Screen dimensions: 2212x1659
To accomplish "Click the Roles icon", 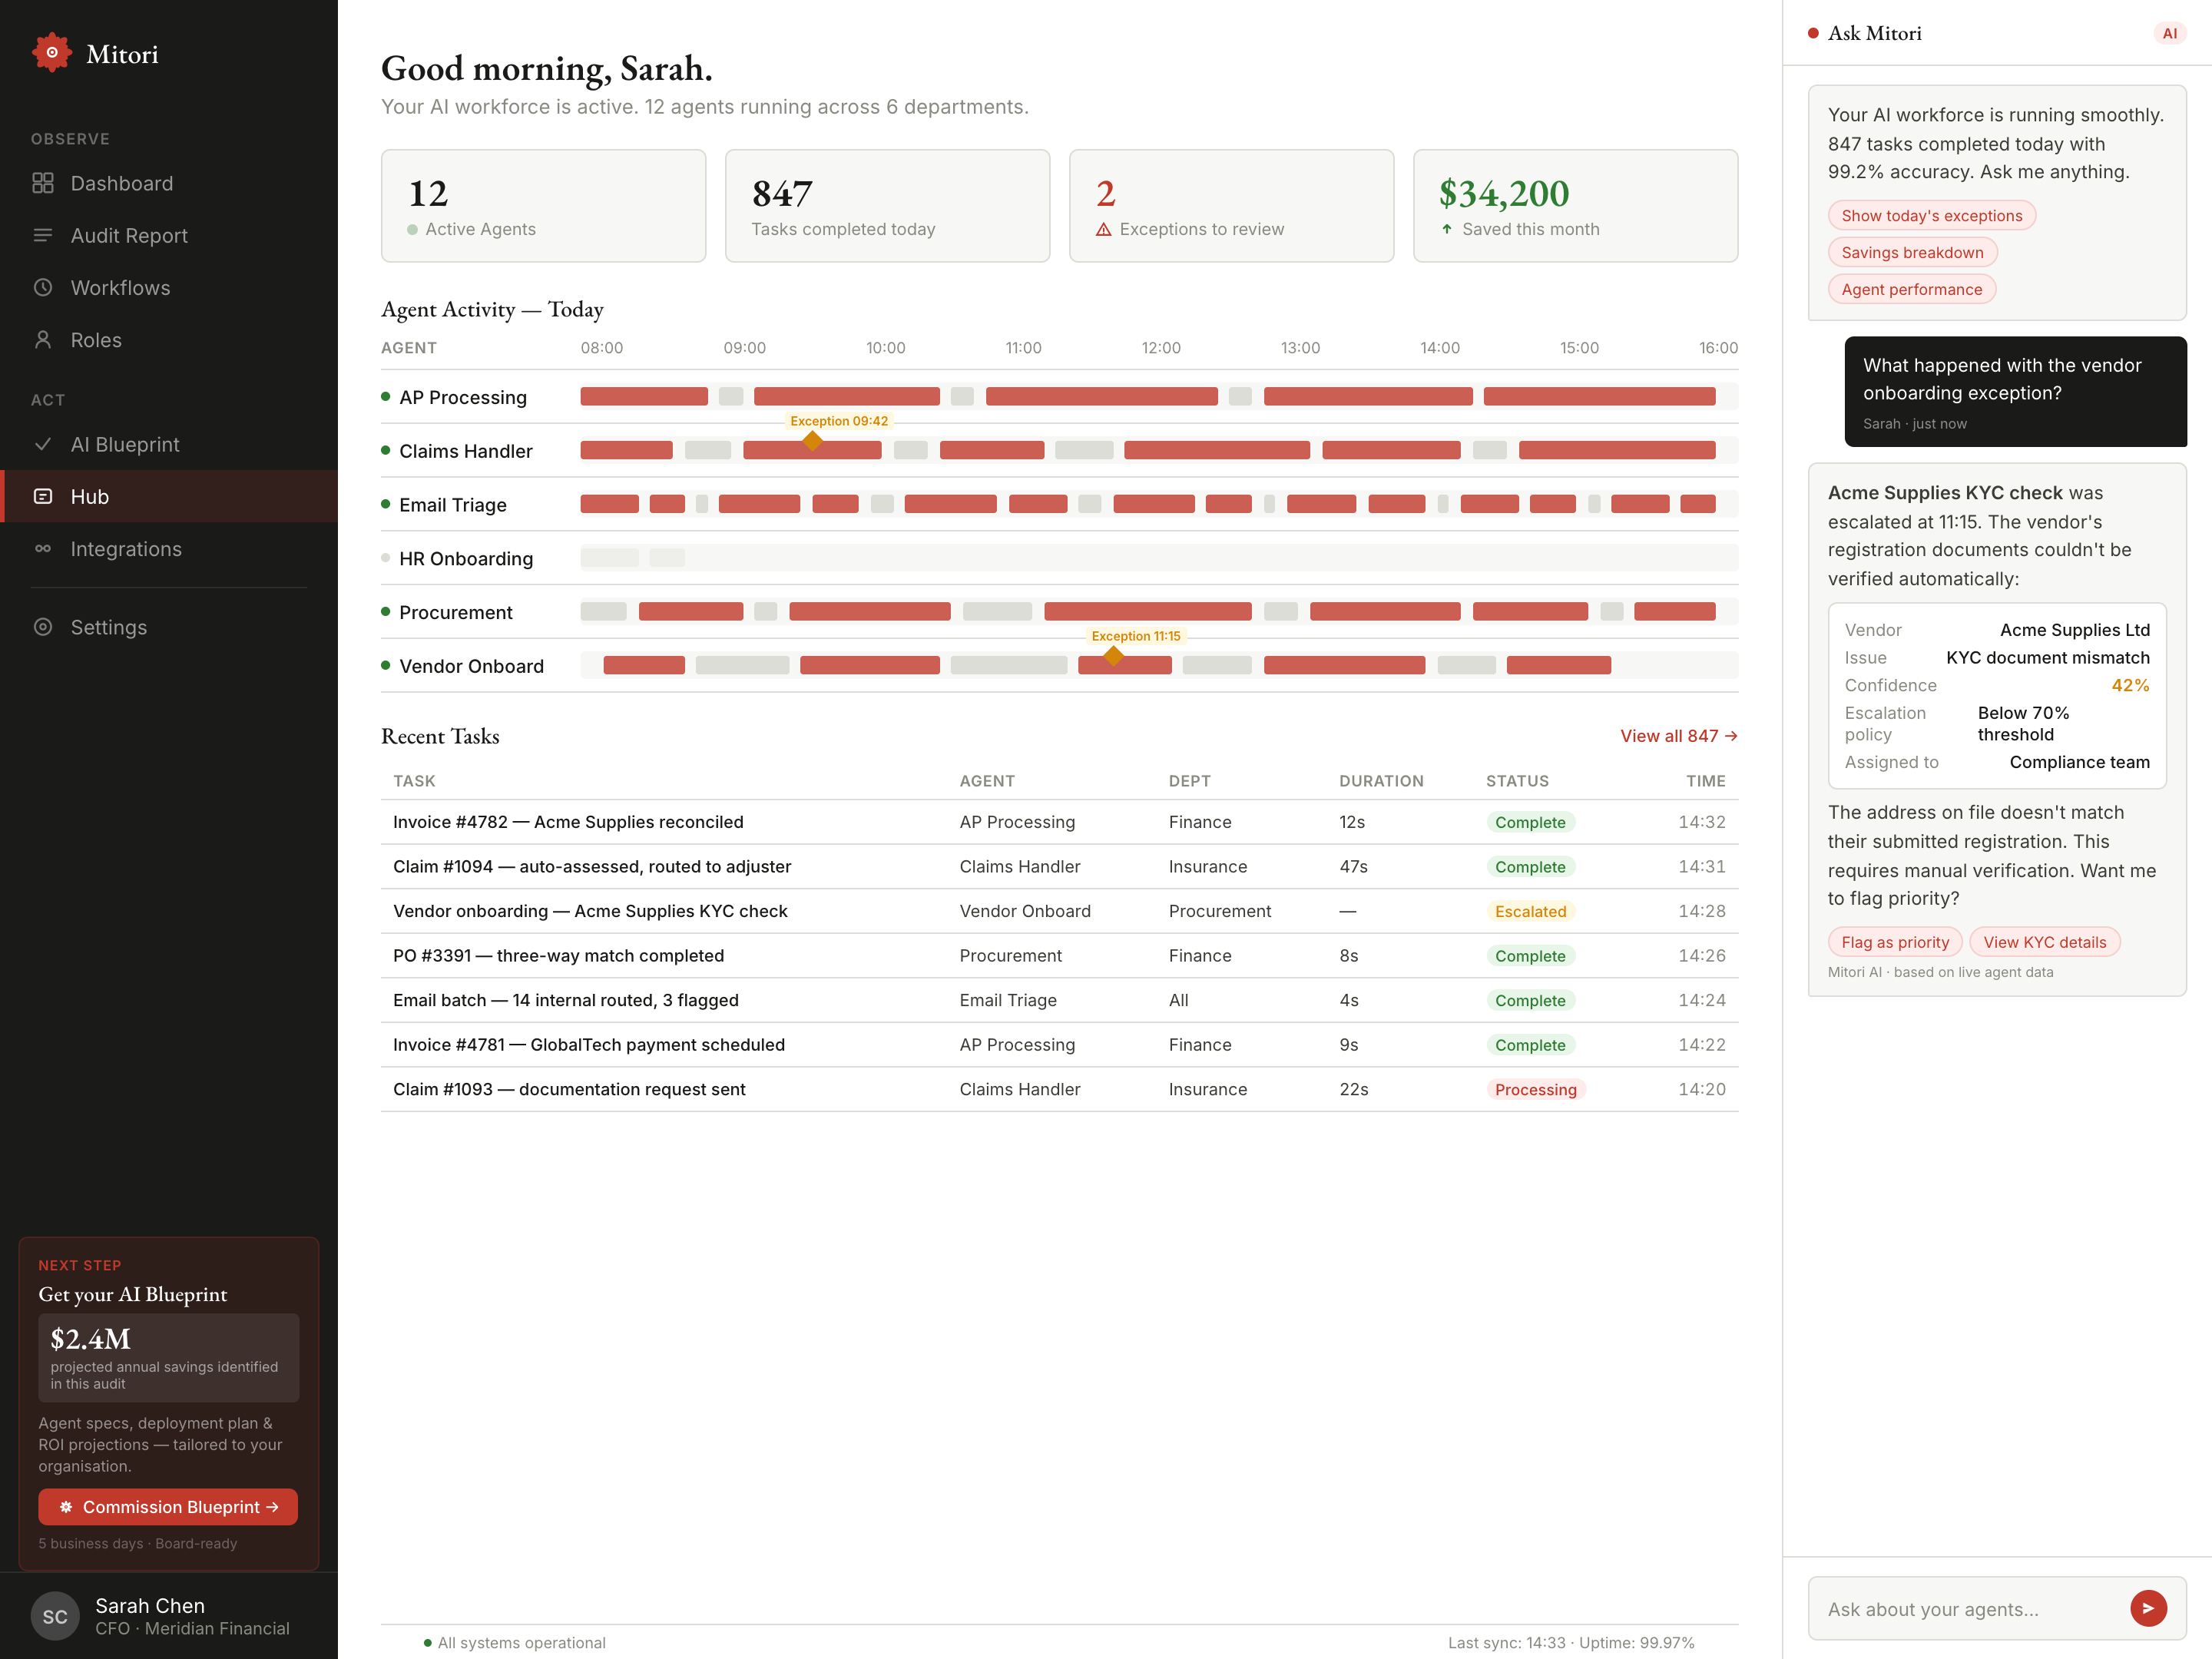I will [44, 340].
